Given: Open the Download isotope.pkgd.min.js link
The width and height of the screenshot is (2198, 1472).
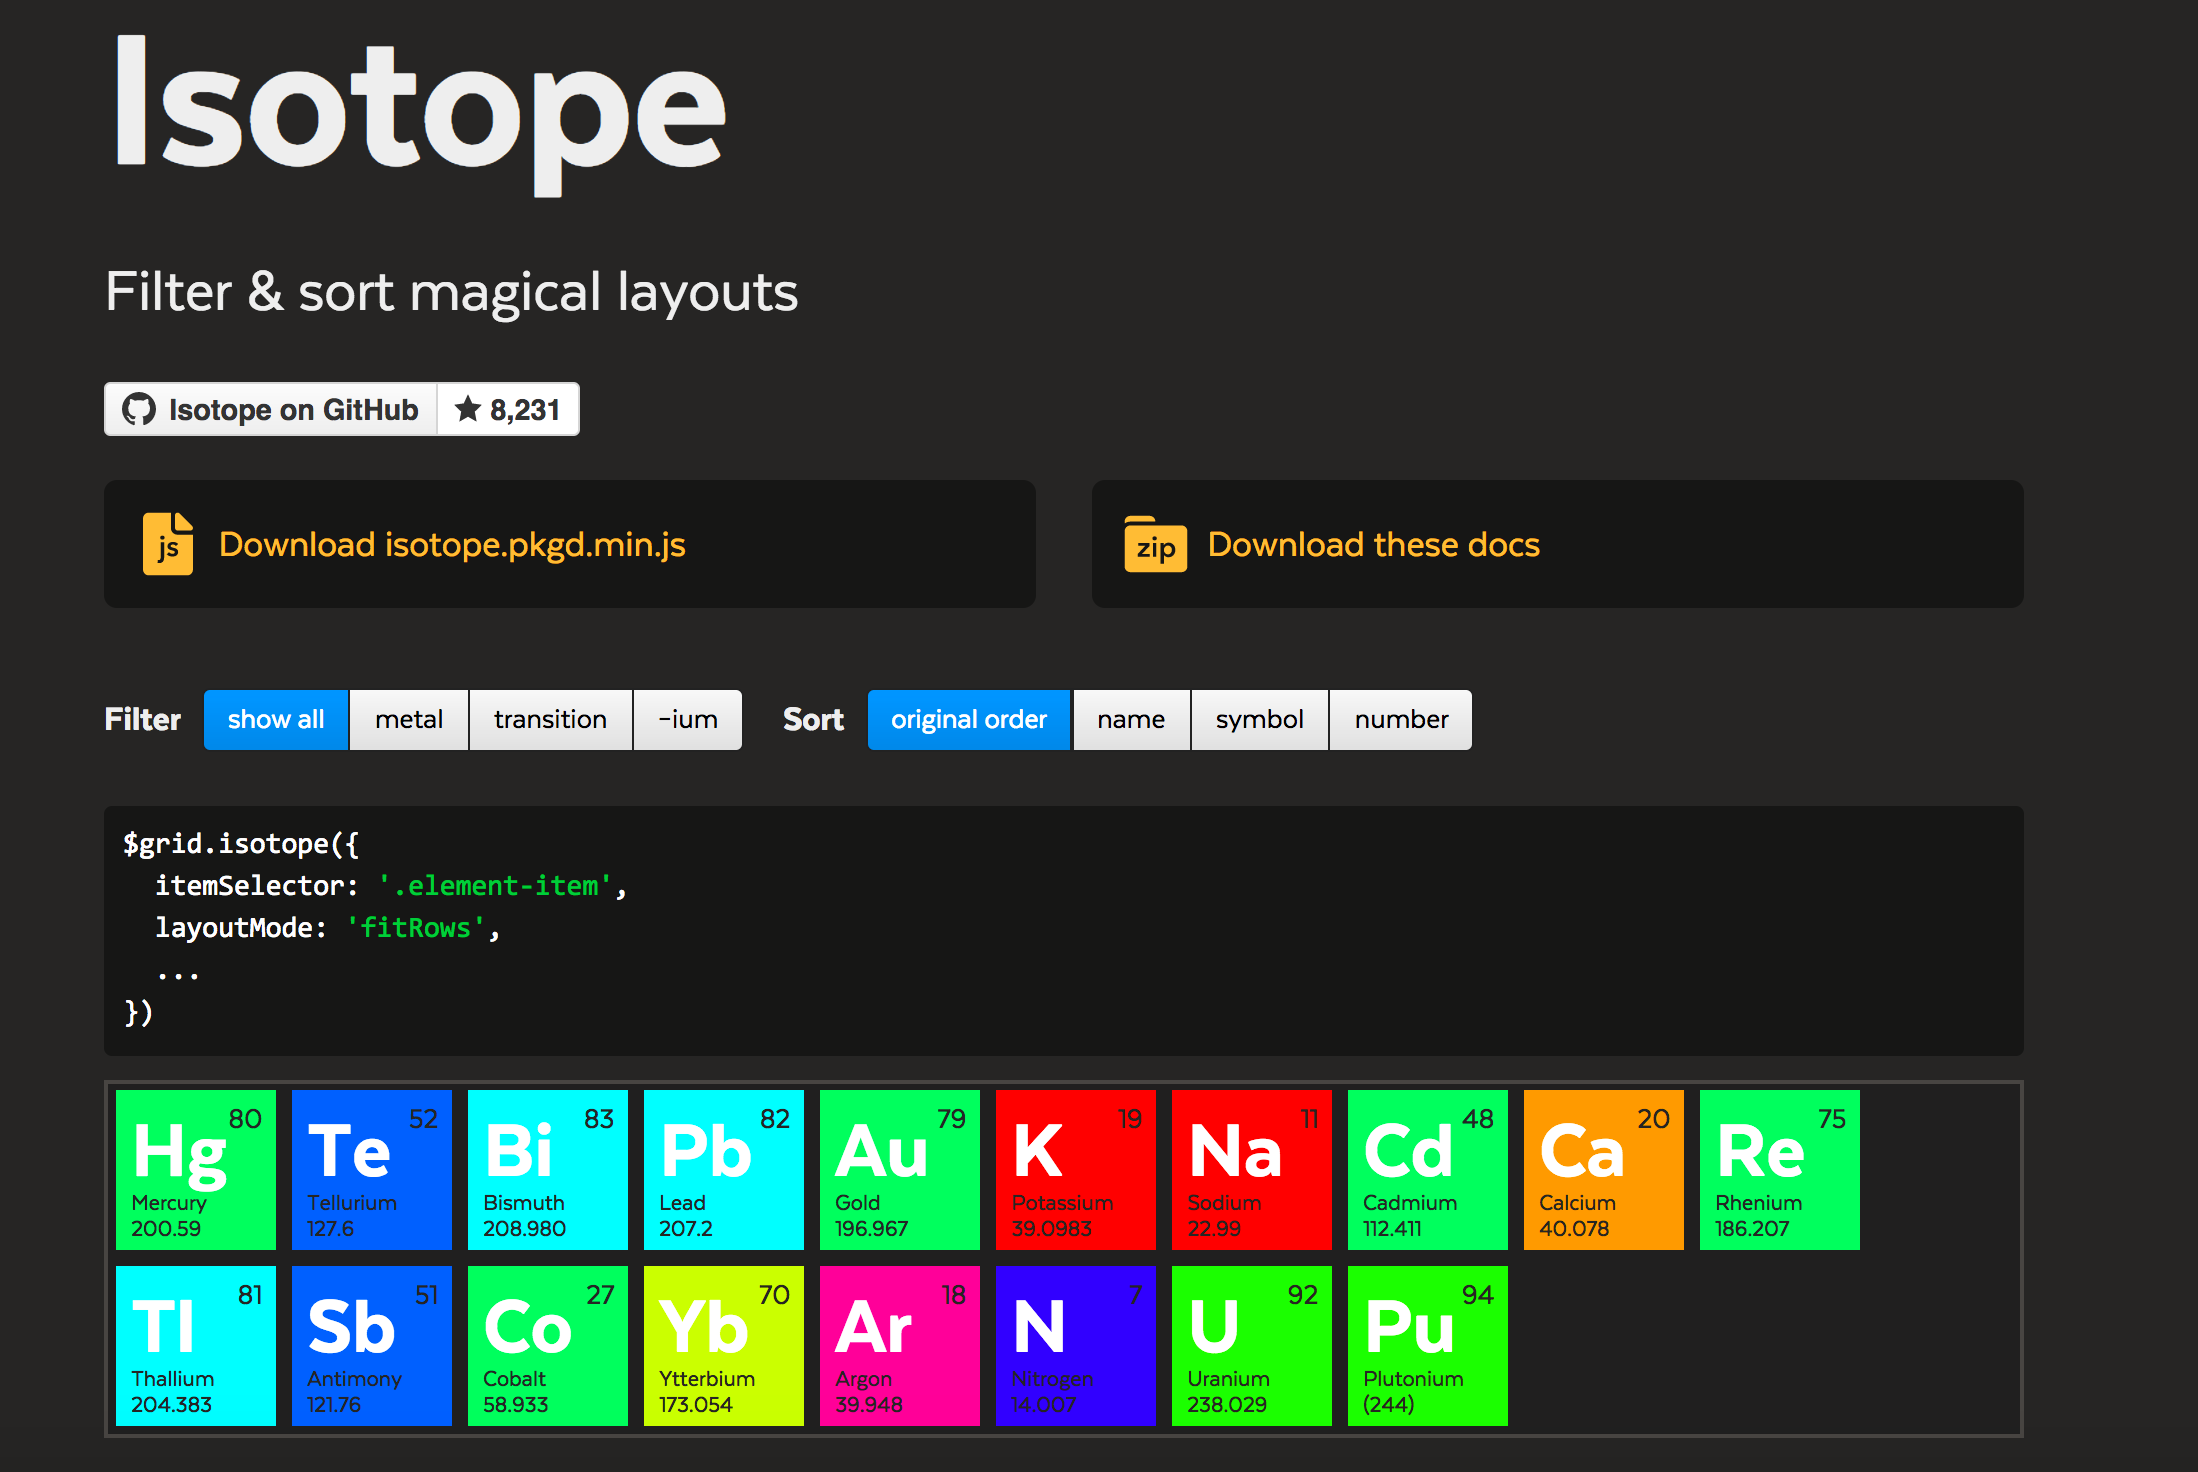Looking at the screenshot, I should point(452,544).
